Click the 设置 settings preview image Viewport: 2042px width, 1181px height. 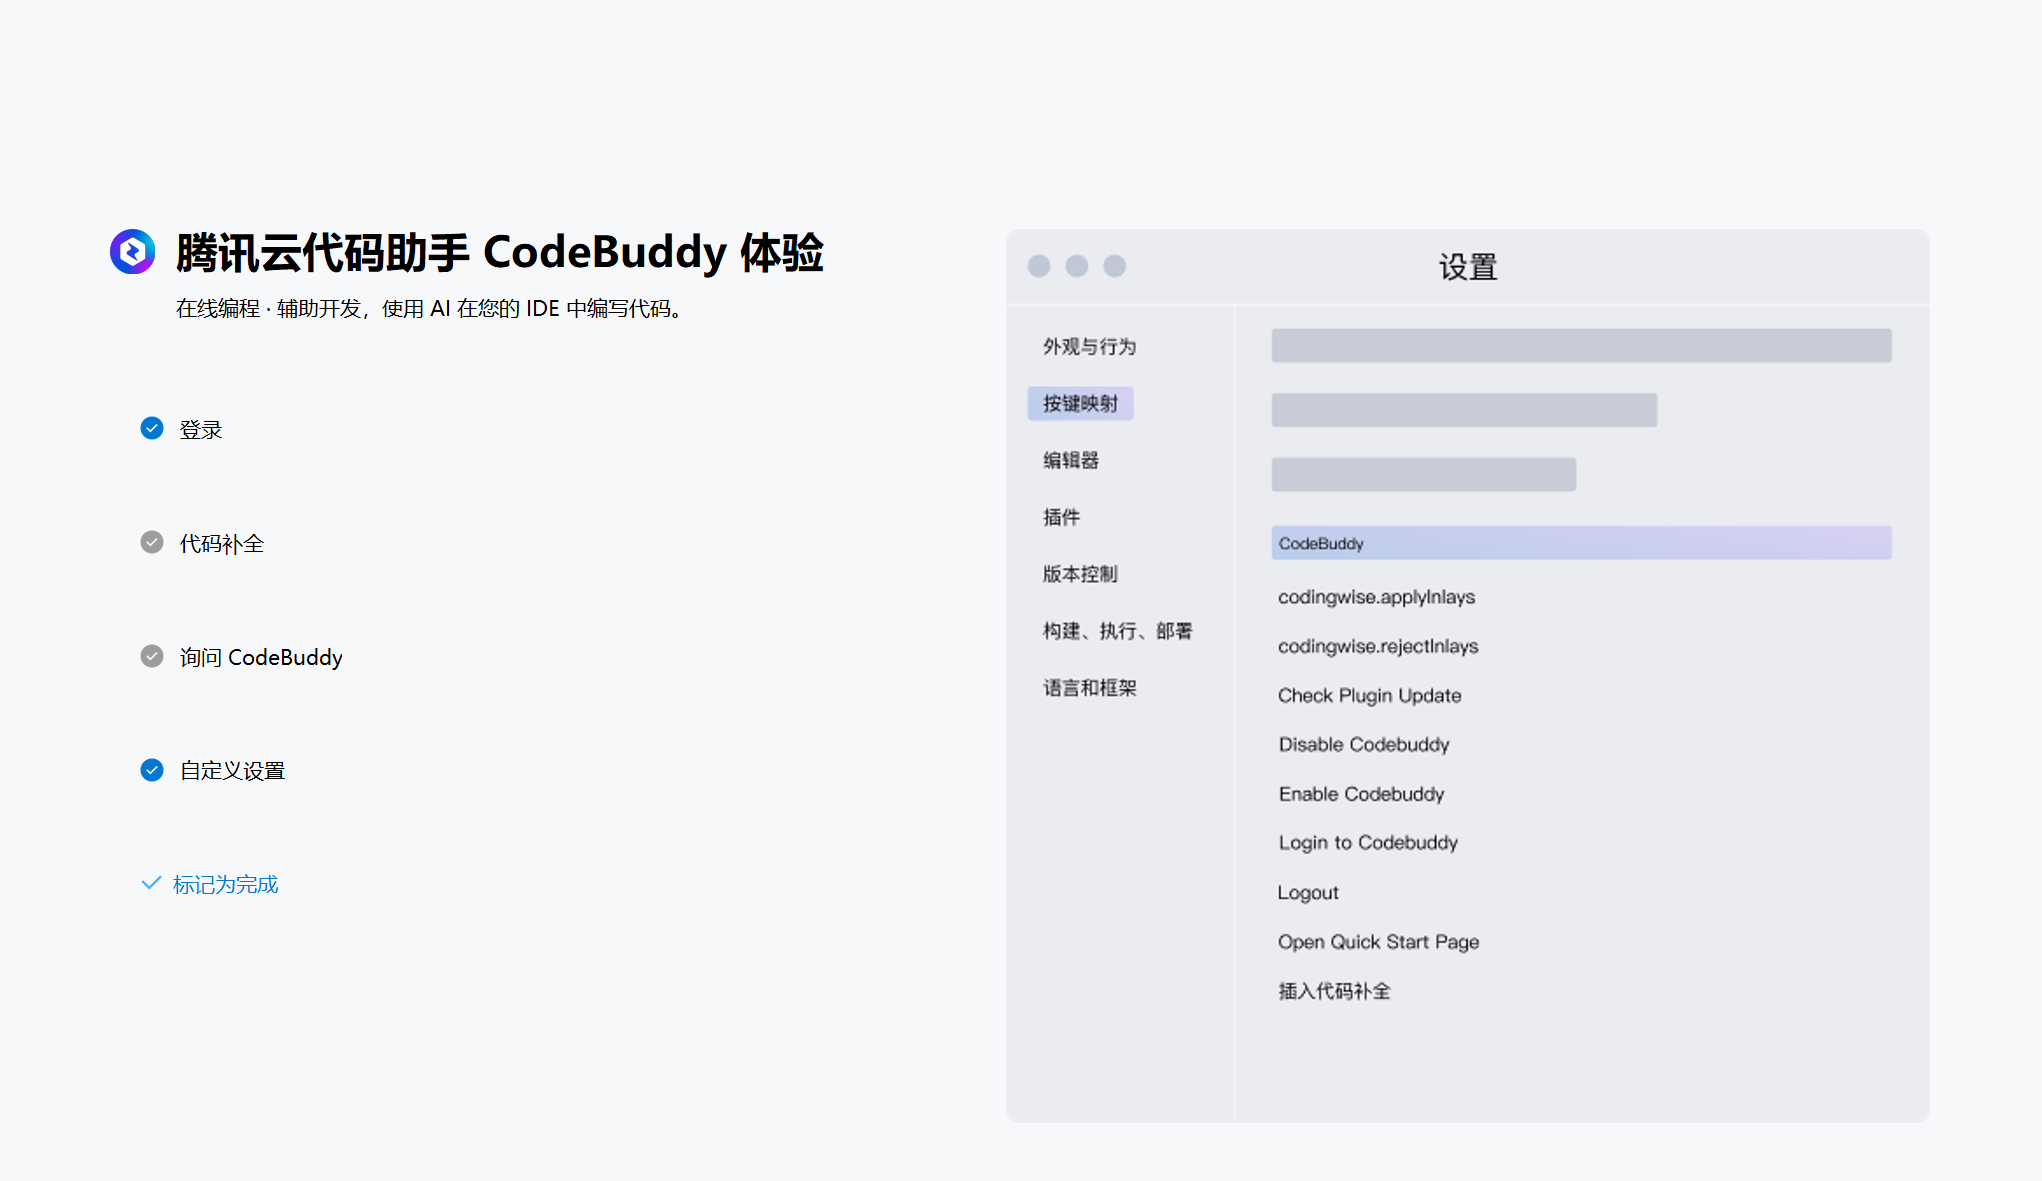point(1468,676)
